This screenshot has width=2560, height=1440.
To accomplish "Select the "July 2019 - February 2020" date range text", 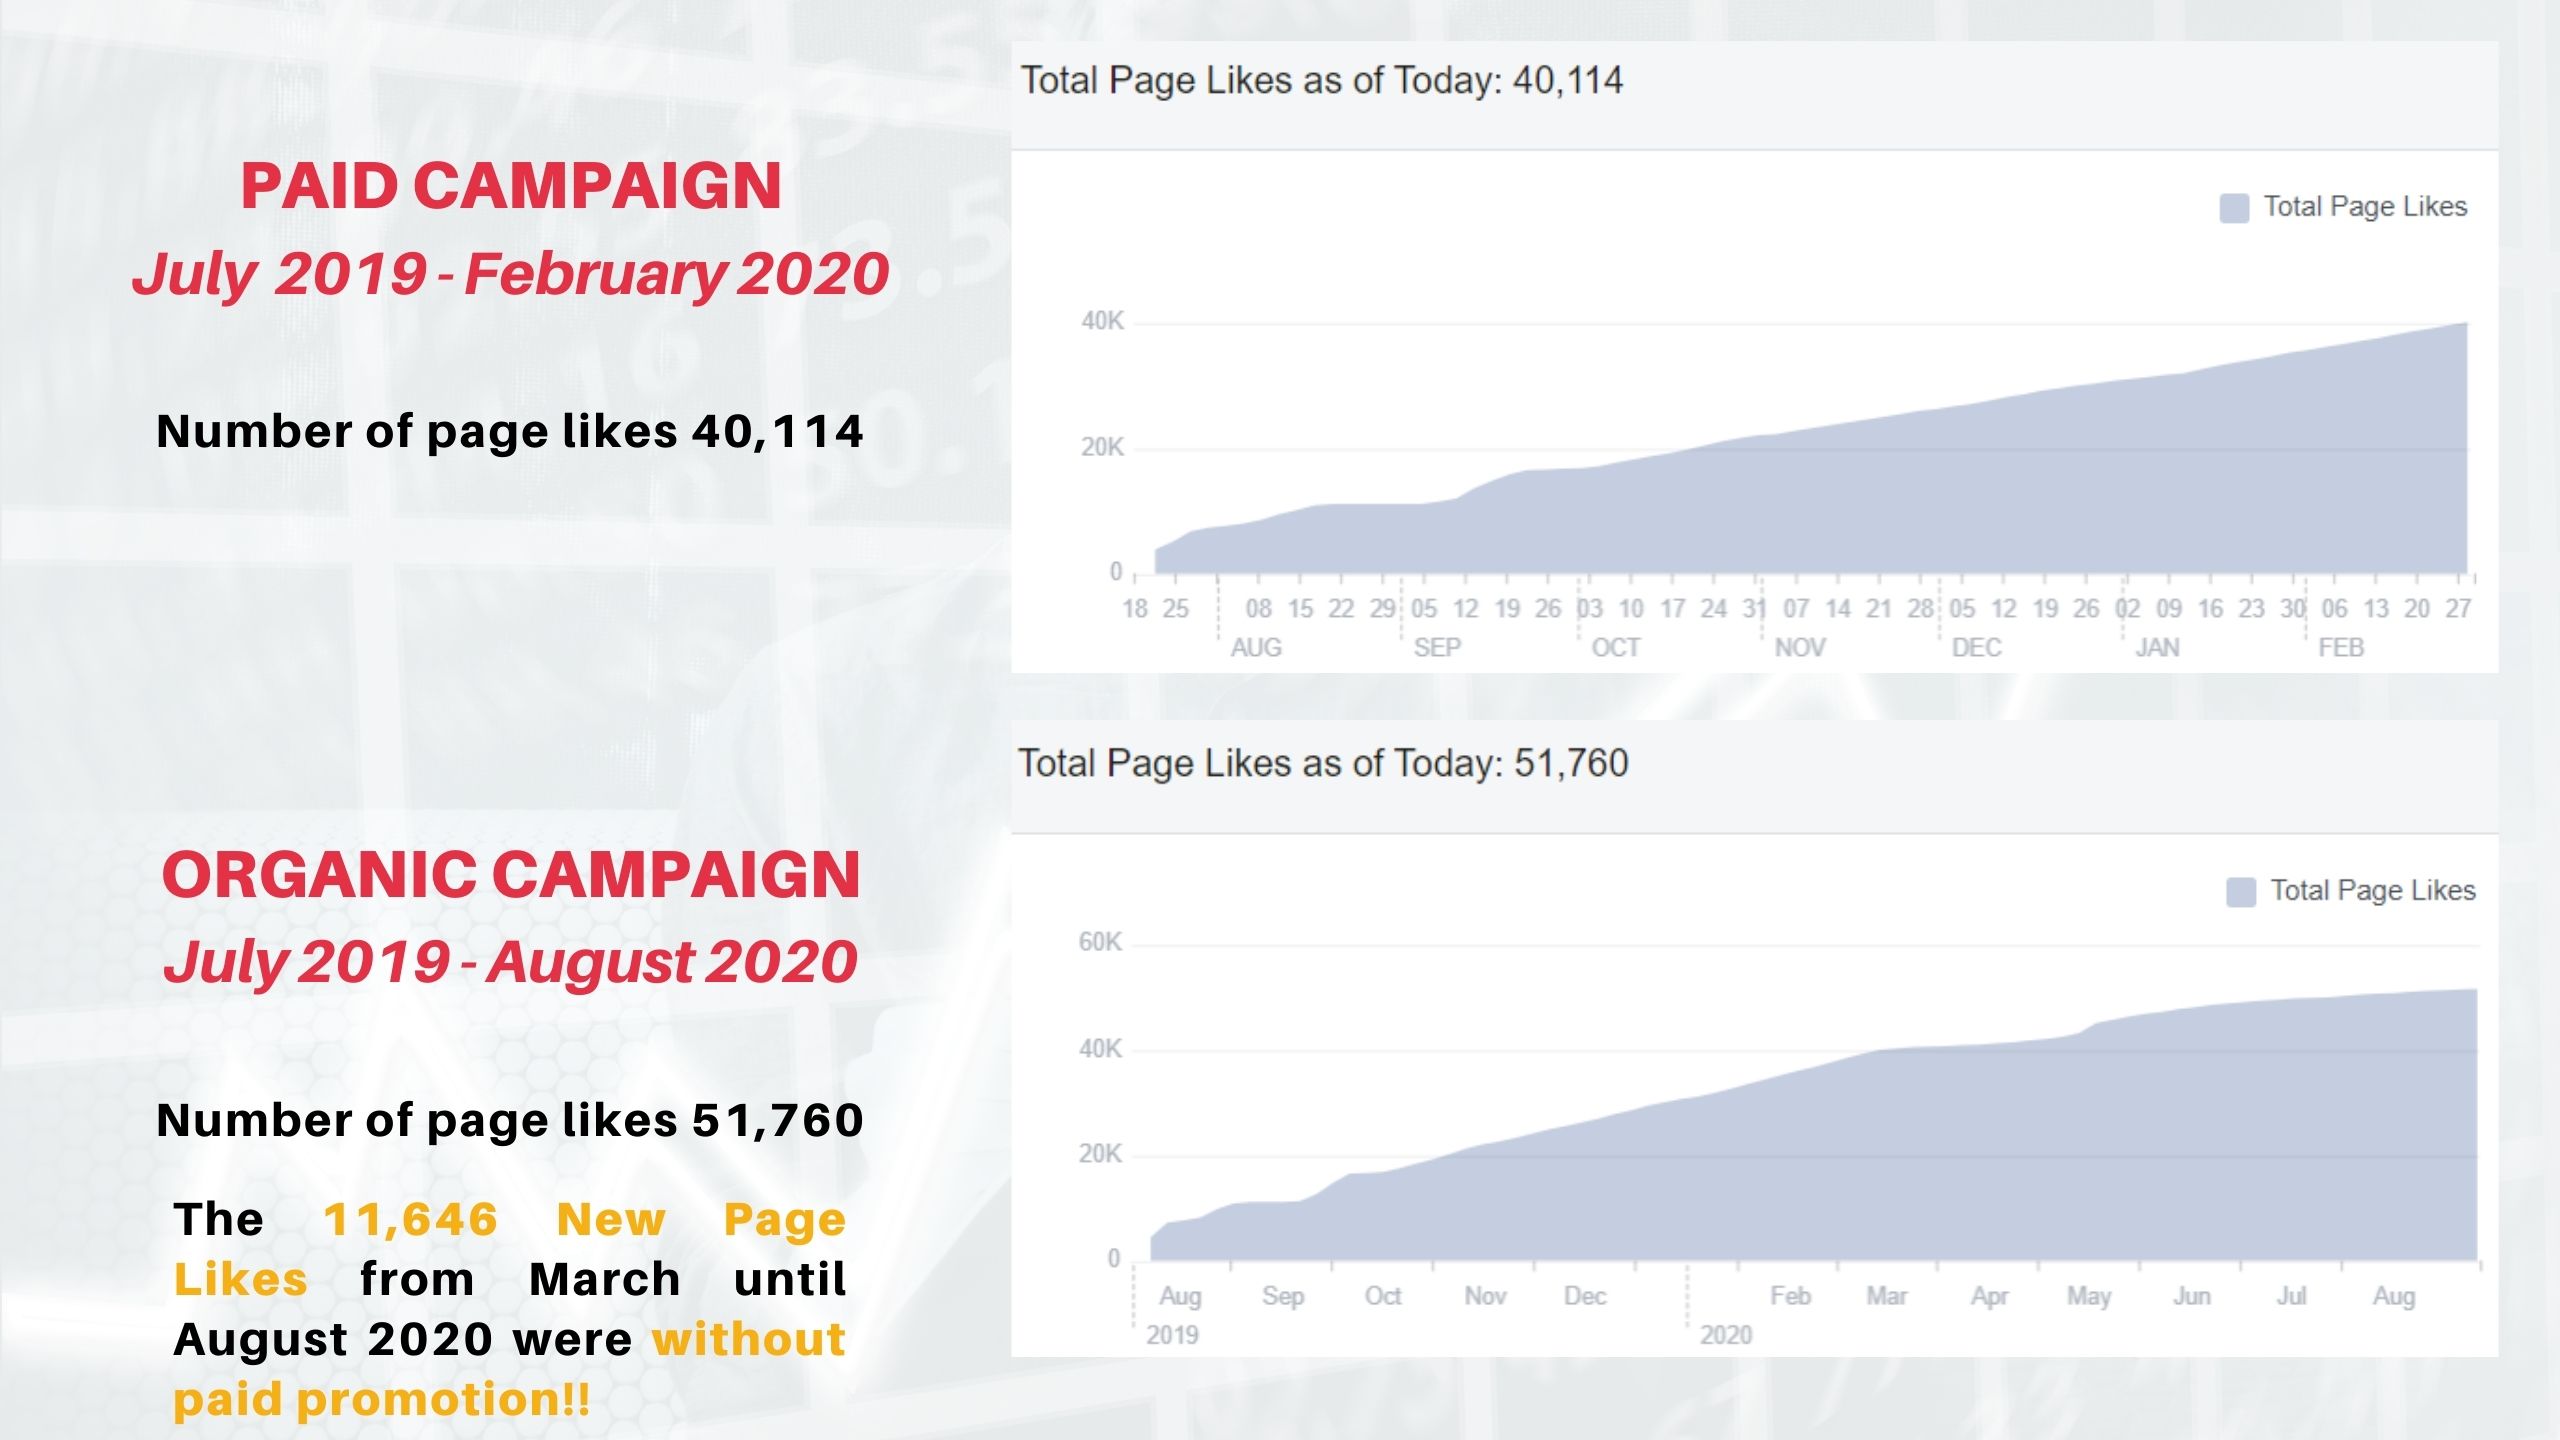I will point(511,273).
